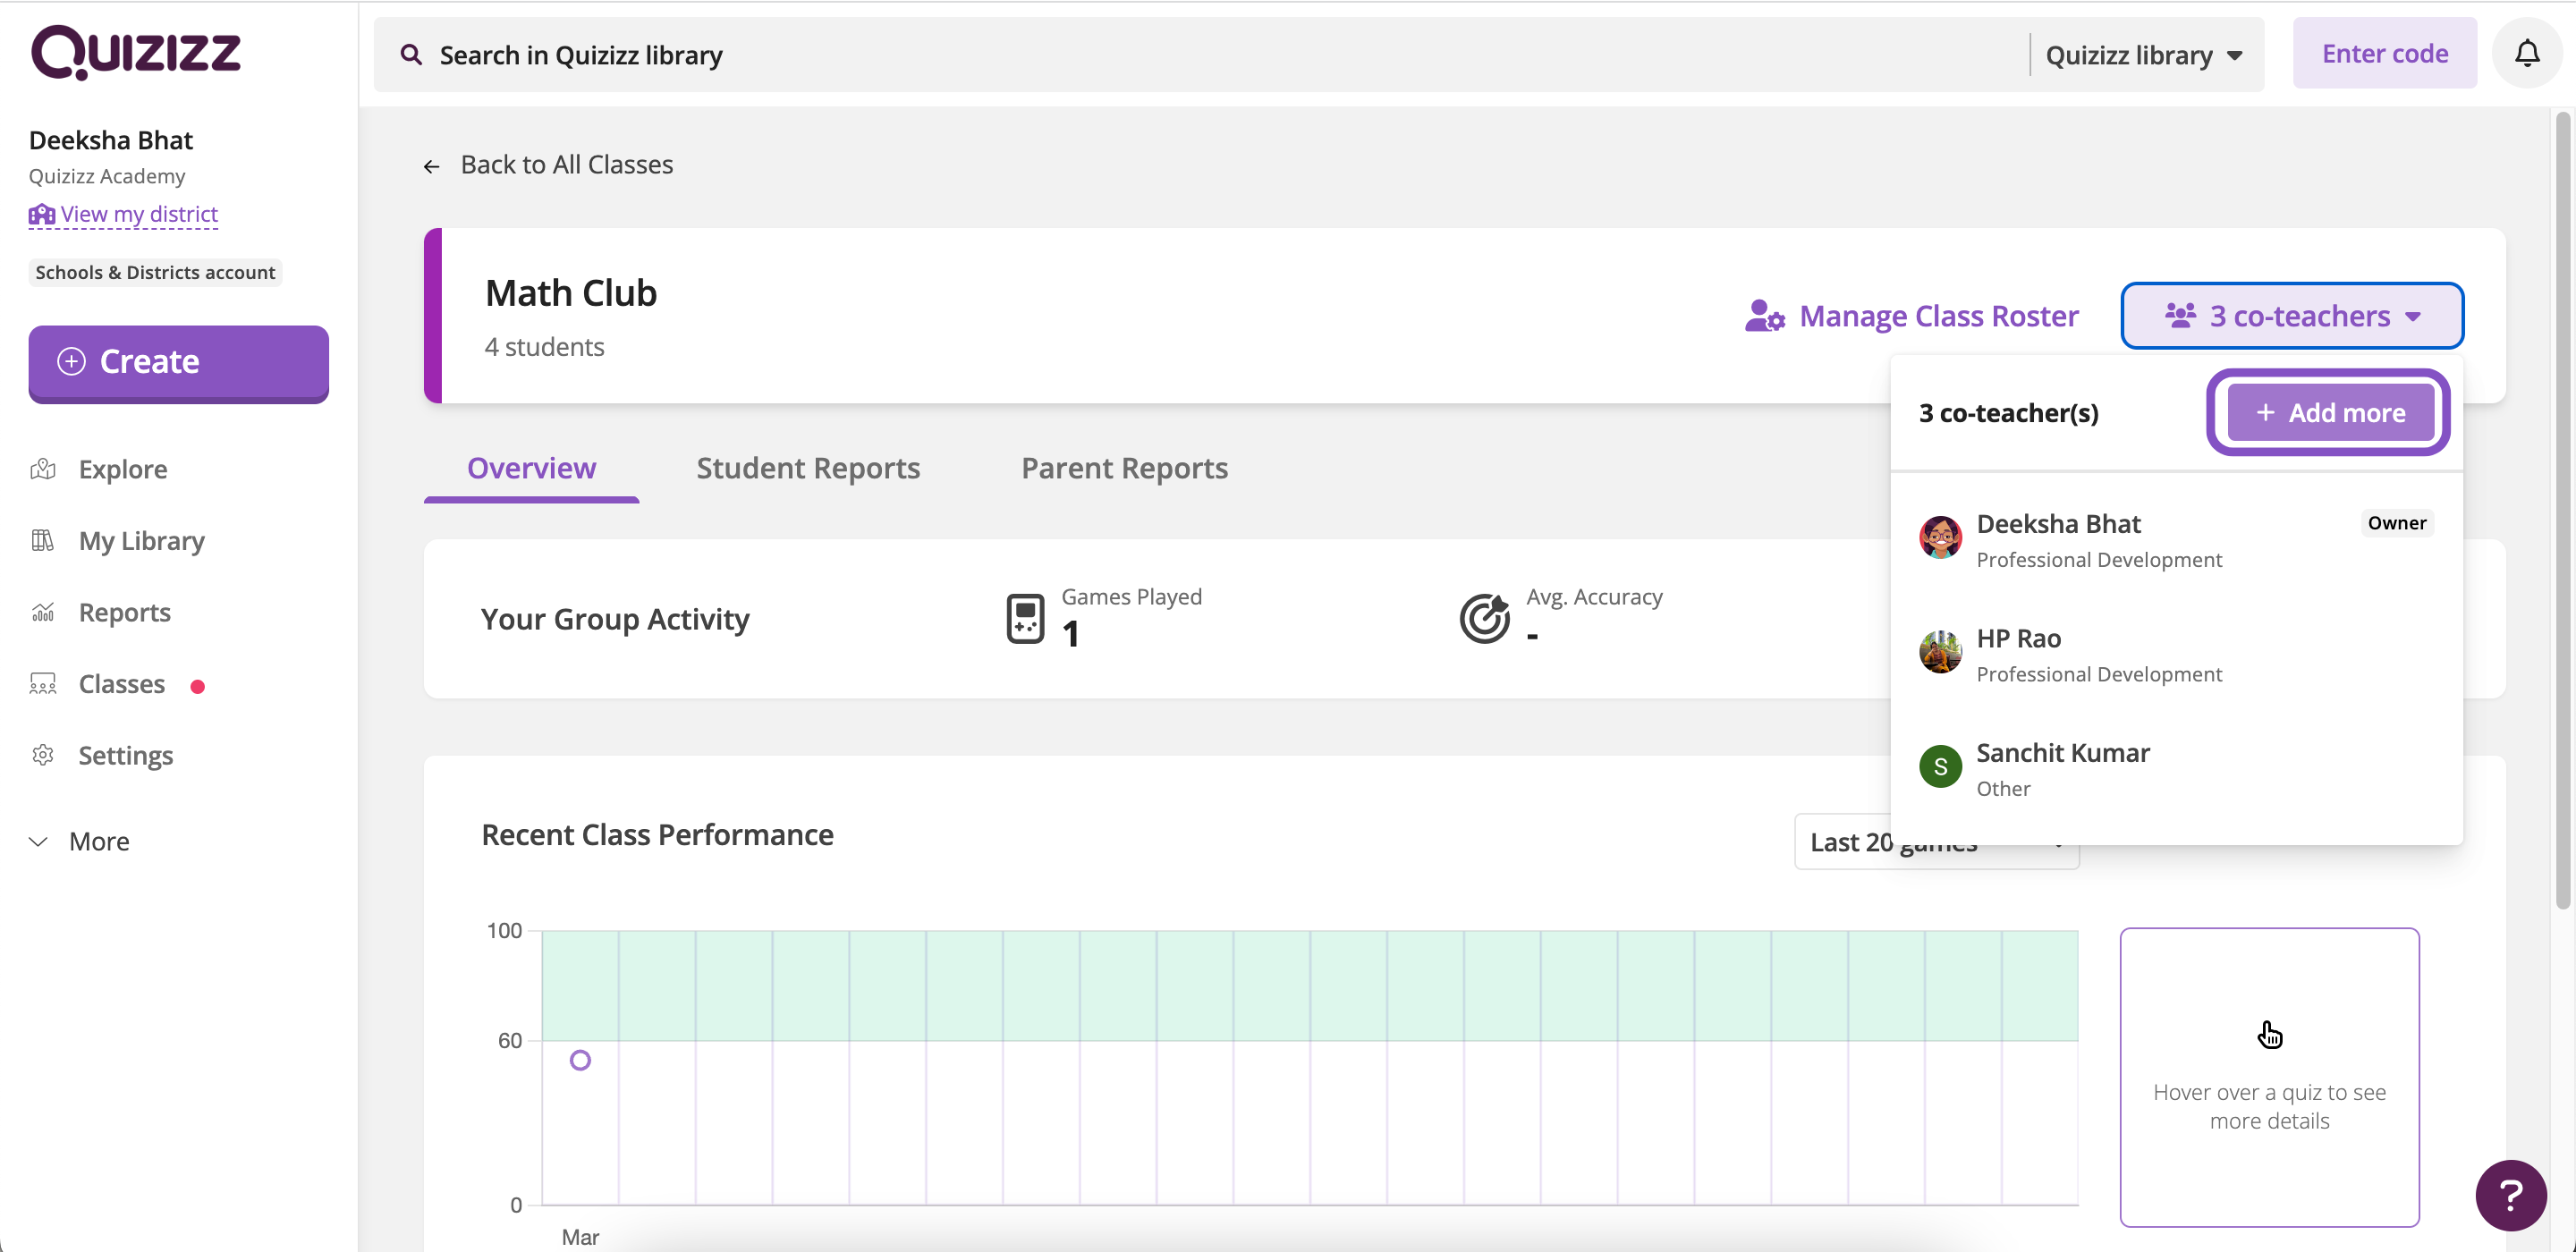The image size is (2576, 1252).
Task: Expand the co-teachers dropdown menu
Action: [x=2290, y=316]
